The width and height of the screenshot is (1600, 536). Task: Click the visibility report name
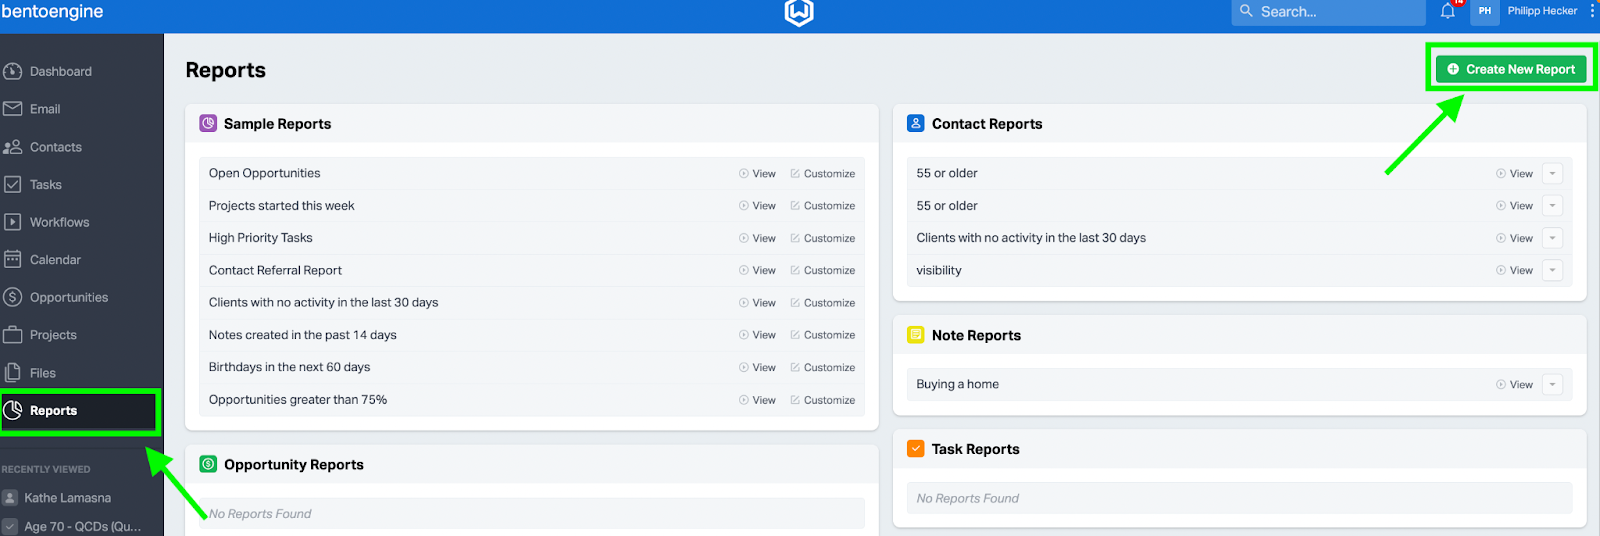point(939,270)
